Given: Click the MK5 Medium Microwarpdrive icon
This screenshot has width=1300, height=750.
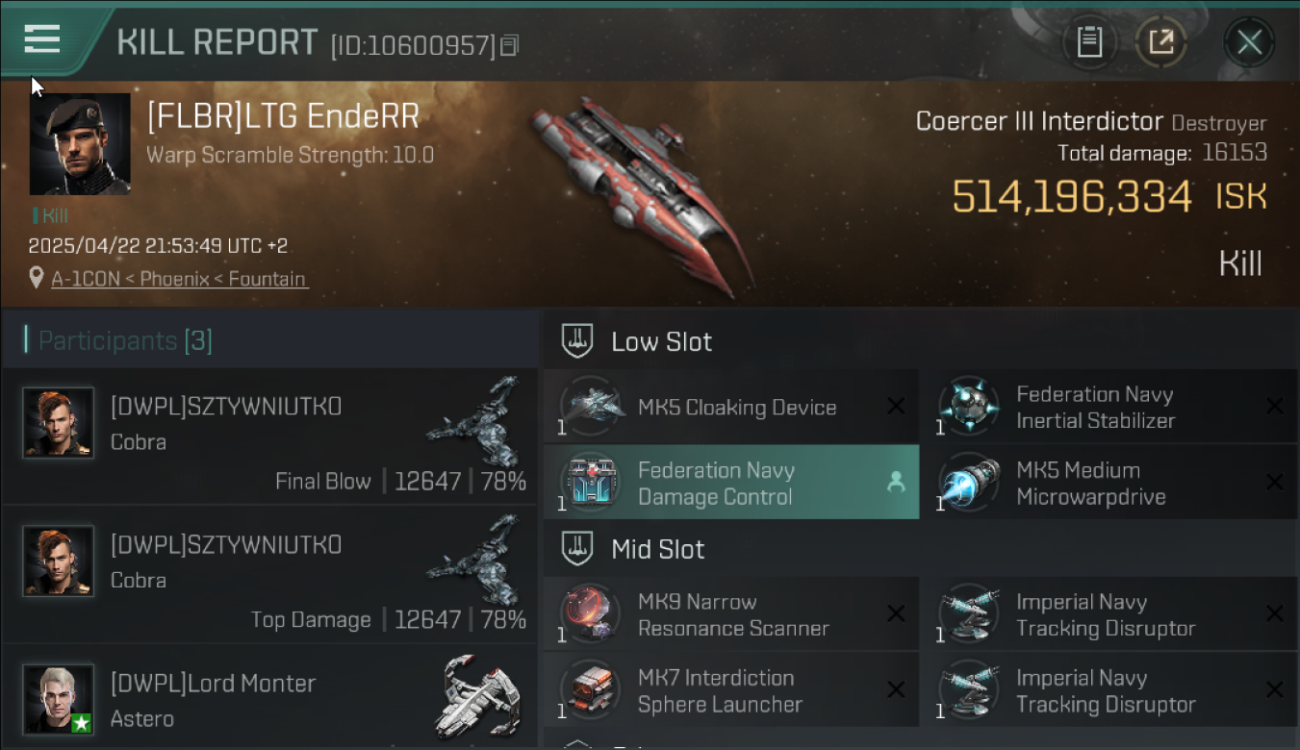Looking at the screenshot, I should tap(967, 483).
